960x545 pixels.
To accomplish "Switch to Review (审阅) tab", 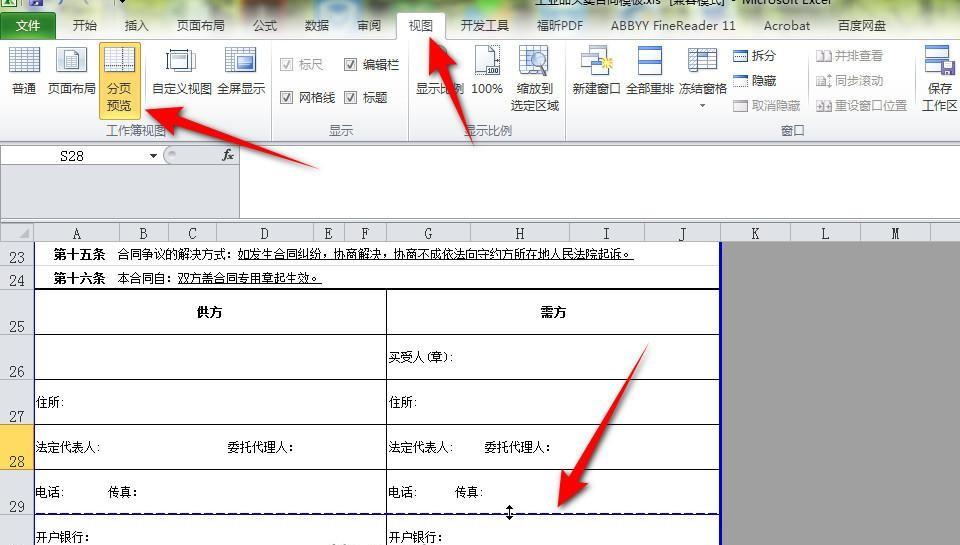I will [369, 26].
